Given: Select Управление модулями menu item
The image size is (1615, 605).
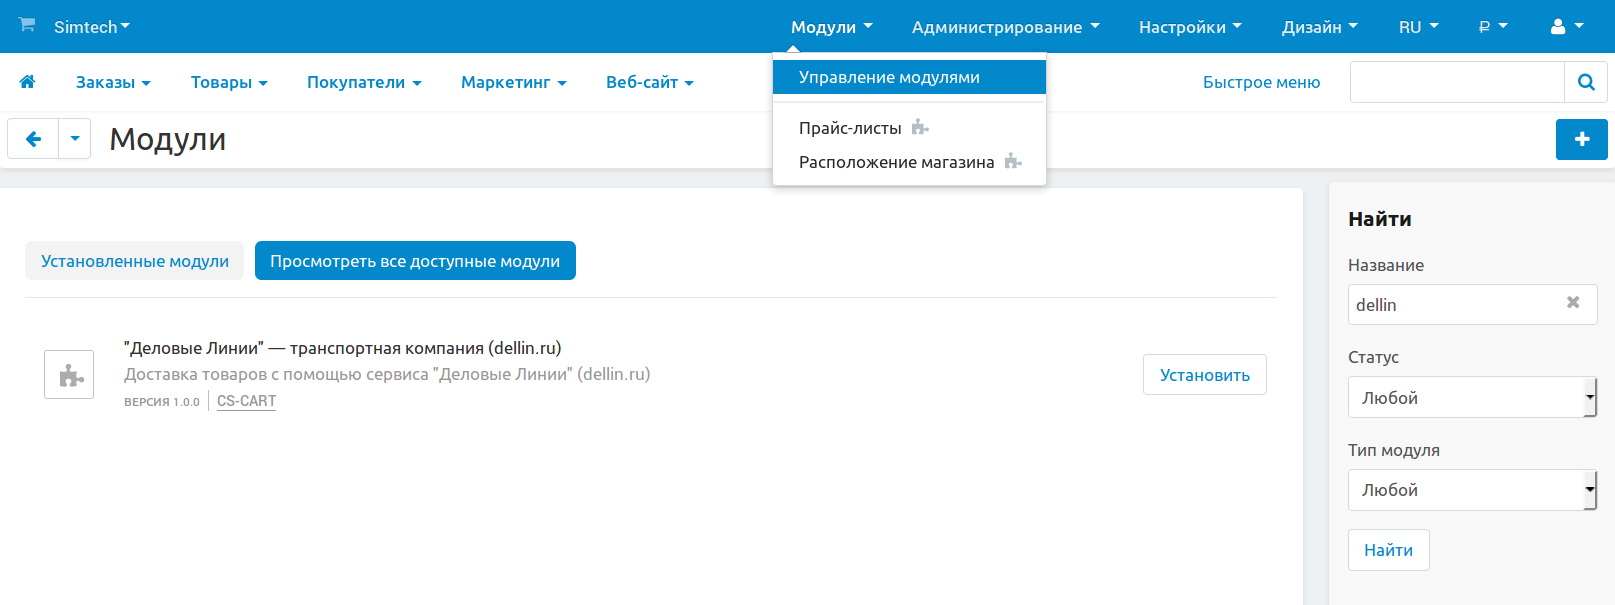Looking at the screenshot, I should [x=889, y=77].
